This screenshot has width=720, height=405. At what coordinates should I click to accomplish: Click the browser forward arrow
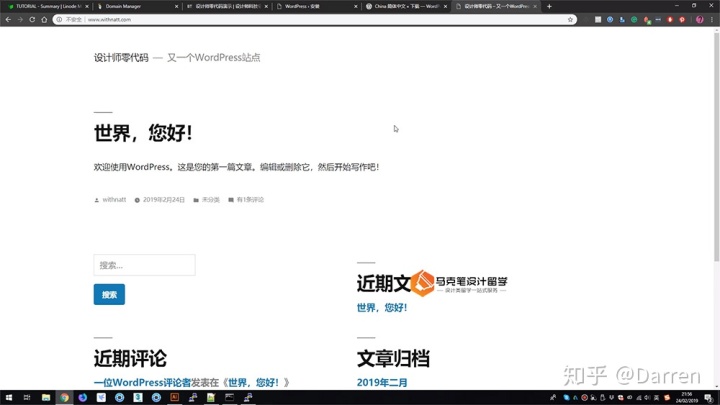(20, 19)
